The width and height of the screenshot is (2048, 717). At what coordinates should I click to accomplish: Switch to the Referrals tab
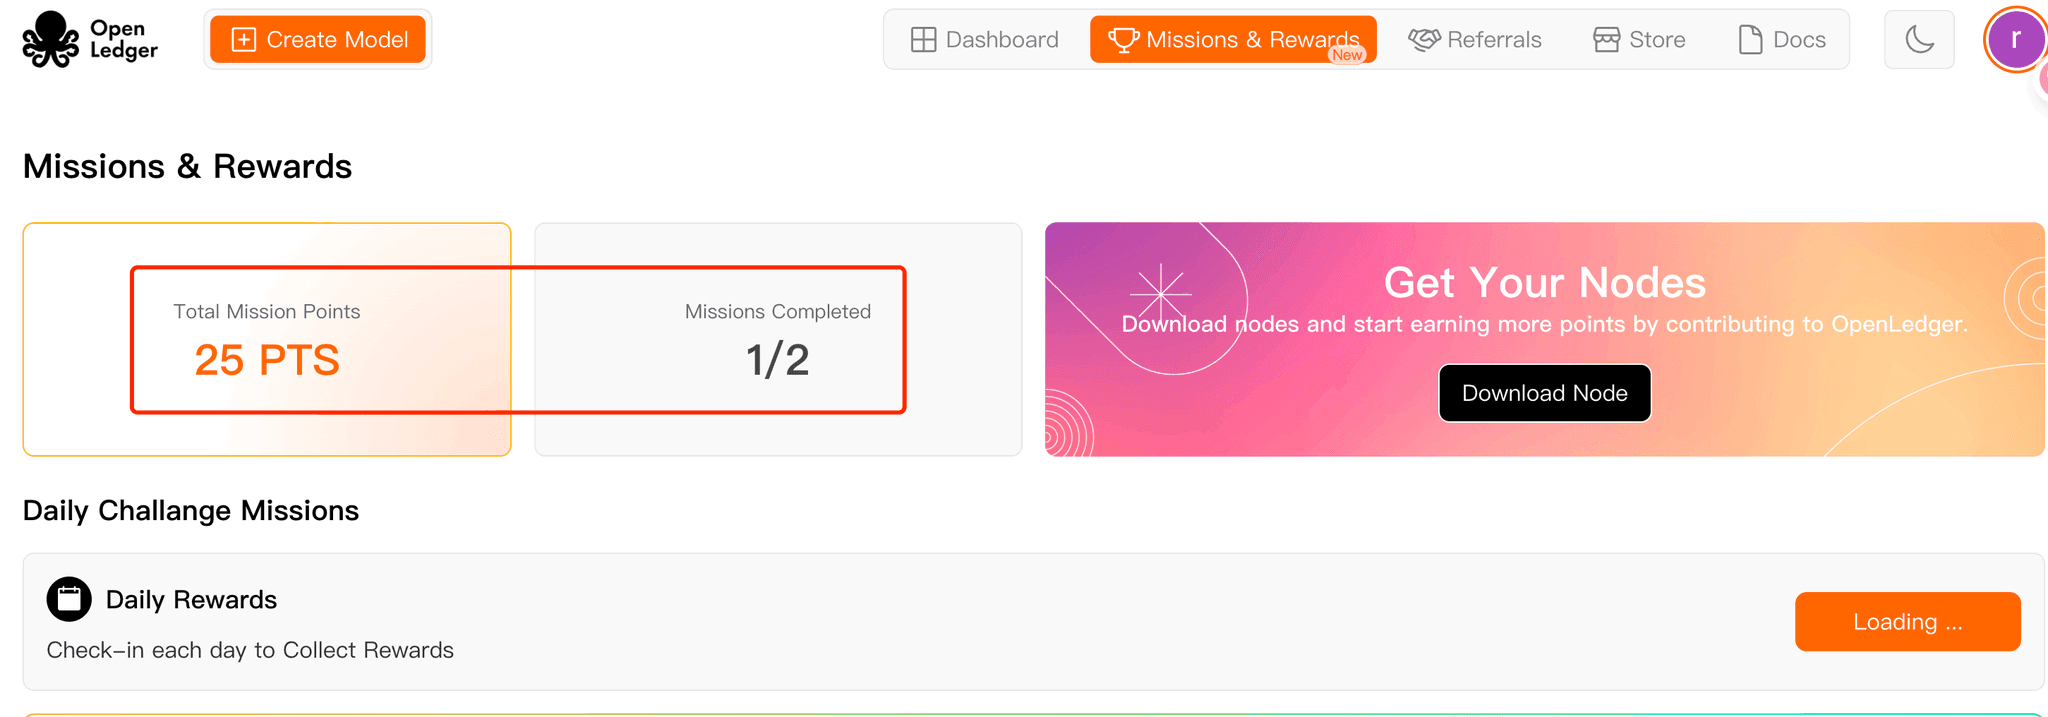pos(1475,40)
